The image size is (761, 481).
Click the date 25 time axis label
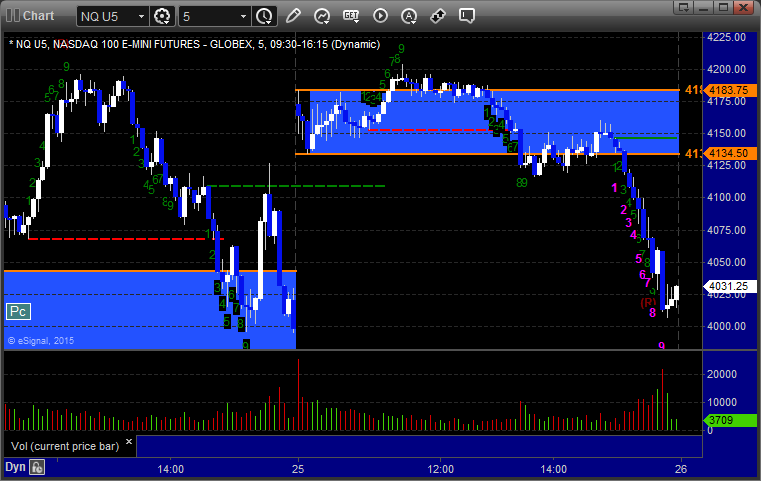298,469
